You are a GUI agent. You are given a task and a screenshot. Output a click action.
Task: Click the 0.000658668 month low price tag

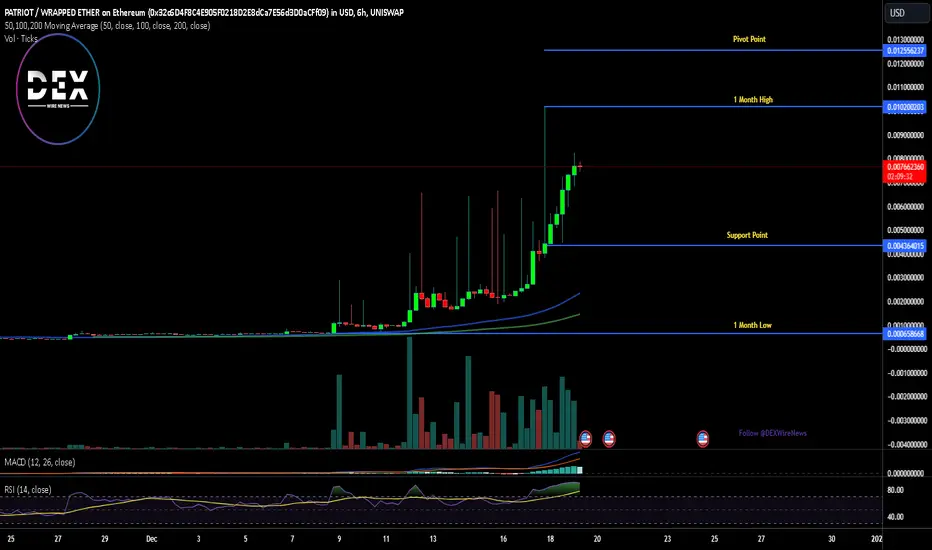pos(905,334)
